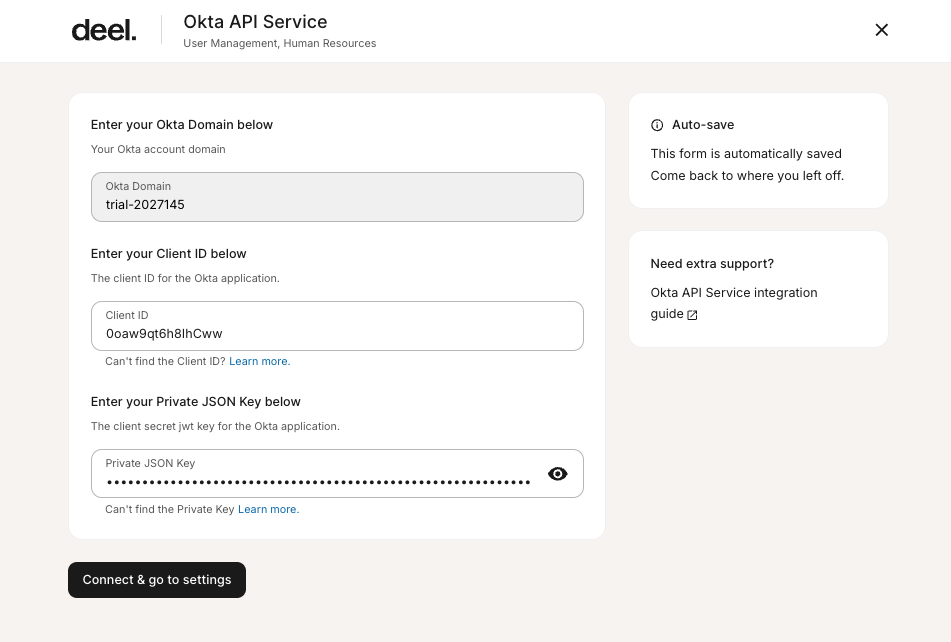Click 'Enter your Private JSON Key below' heading
951x642 pixels.
pyautogui.click(x=195, y=402)
